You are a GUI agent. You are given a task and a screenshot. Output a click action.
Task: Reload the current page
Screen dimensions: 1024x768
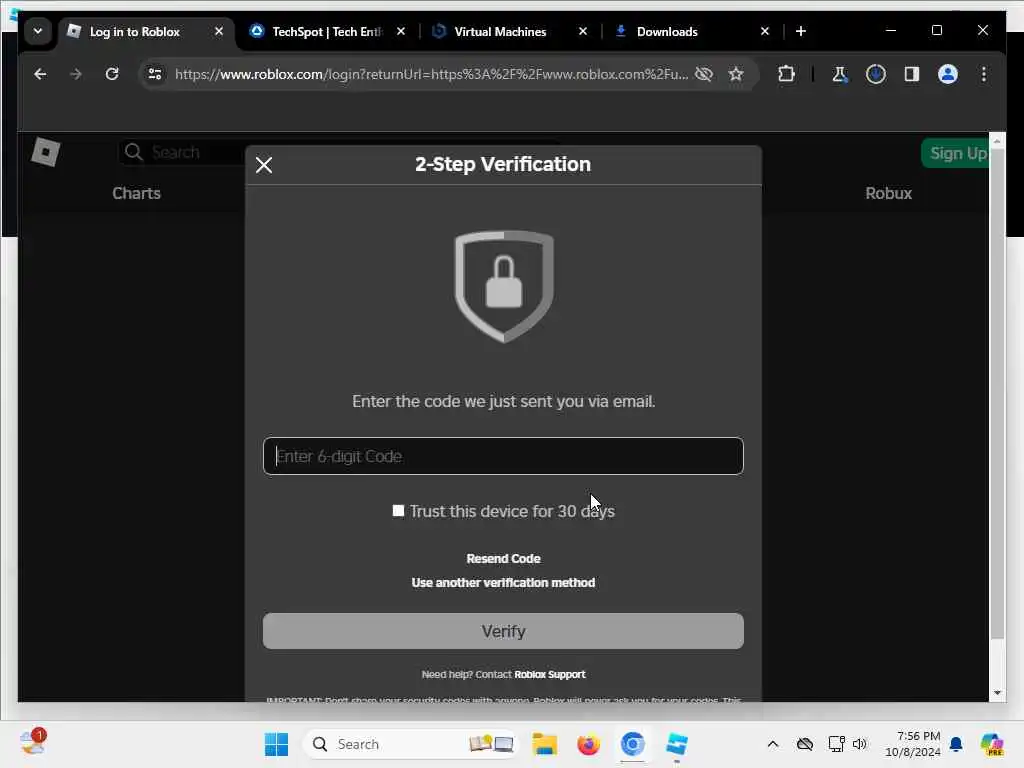[x=112, y=74]
